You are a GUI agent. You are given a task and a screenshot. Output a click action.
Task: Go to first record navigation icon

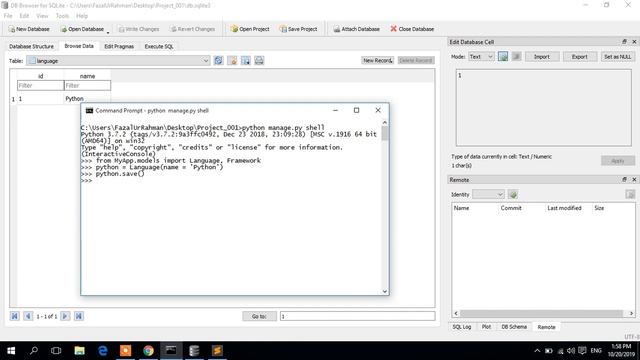[15, 316]
